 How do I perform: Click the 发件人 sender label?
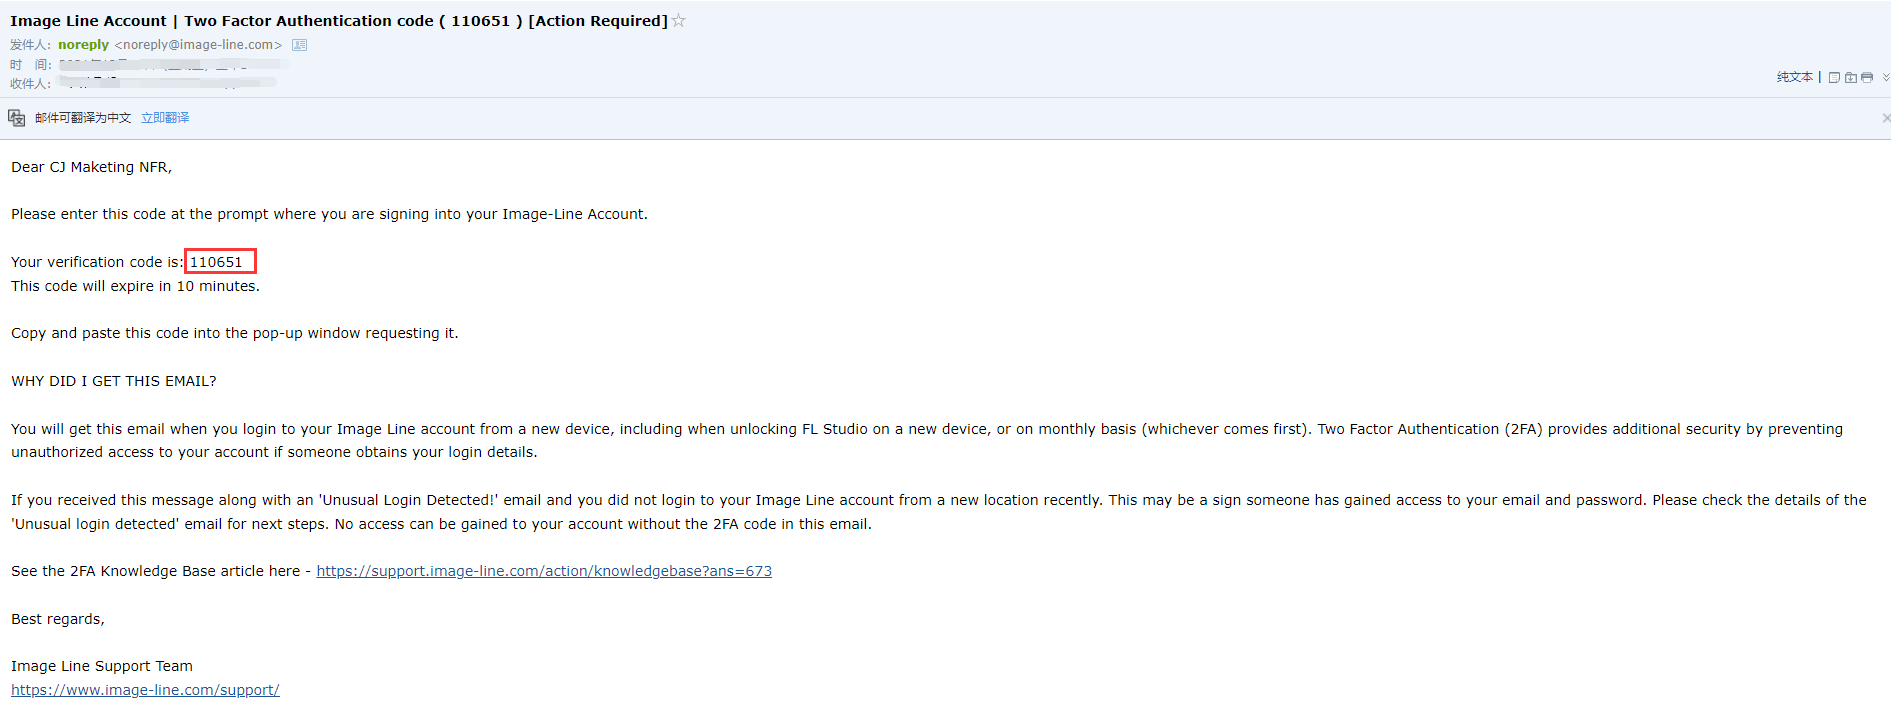(30, 45)
